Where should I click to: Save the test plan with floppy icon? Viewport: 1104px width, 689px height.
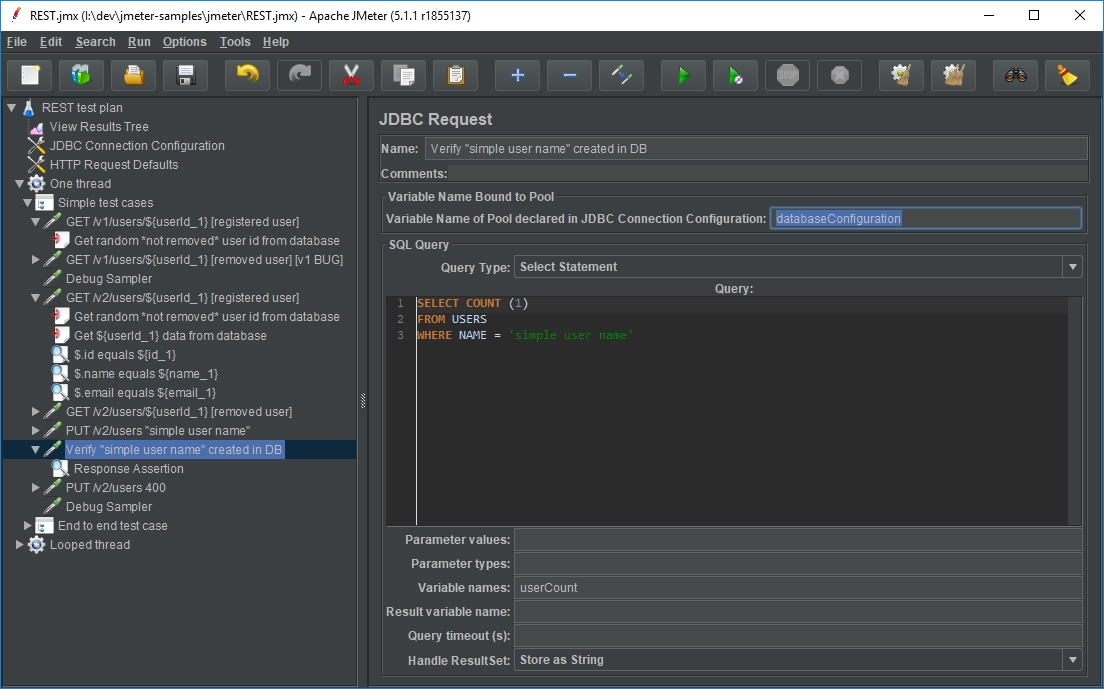(186, 75)
